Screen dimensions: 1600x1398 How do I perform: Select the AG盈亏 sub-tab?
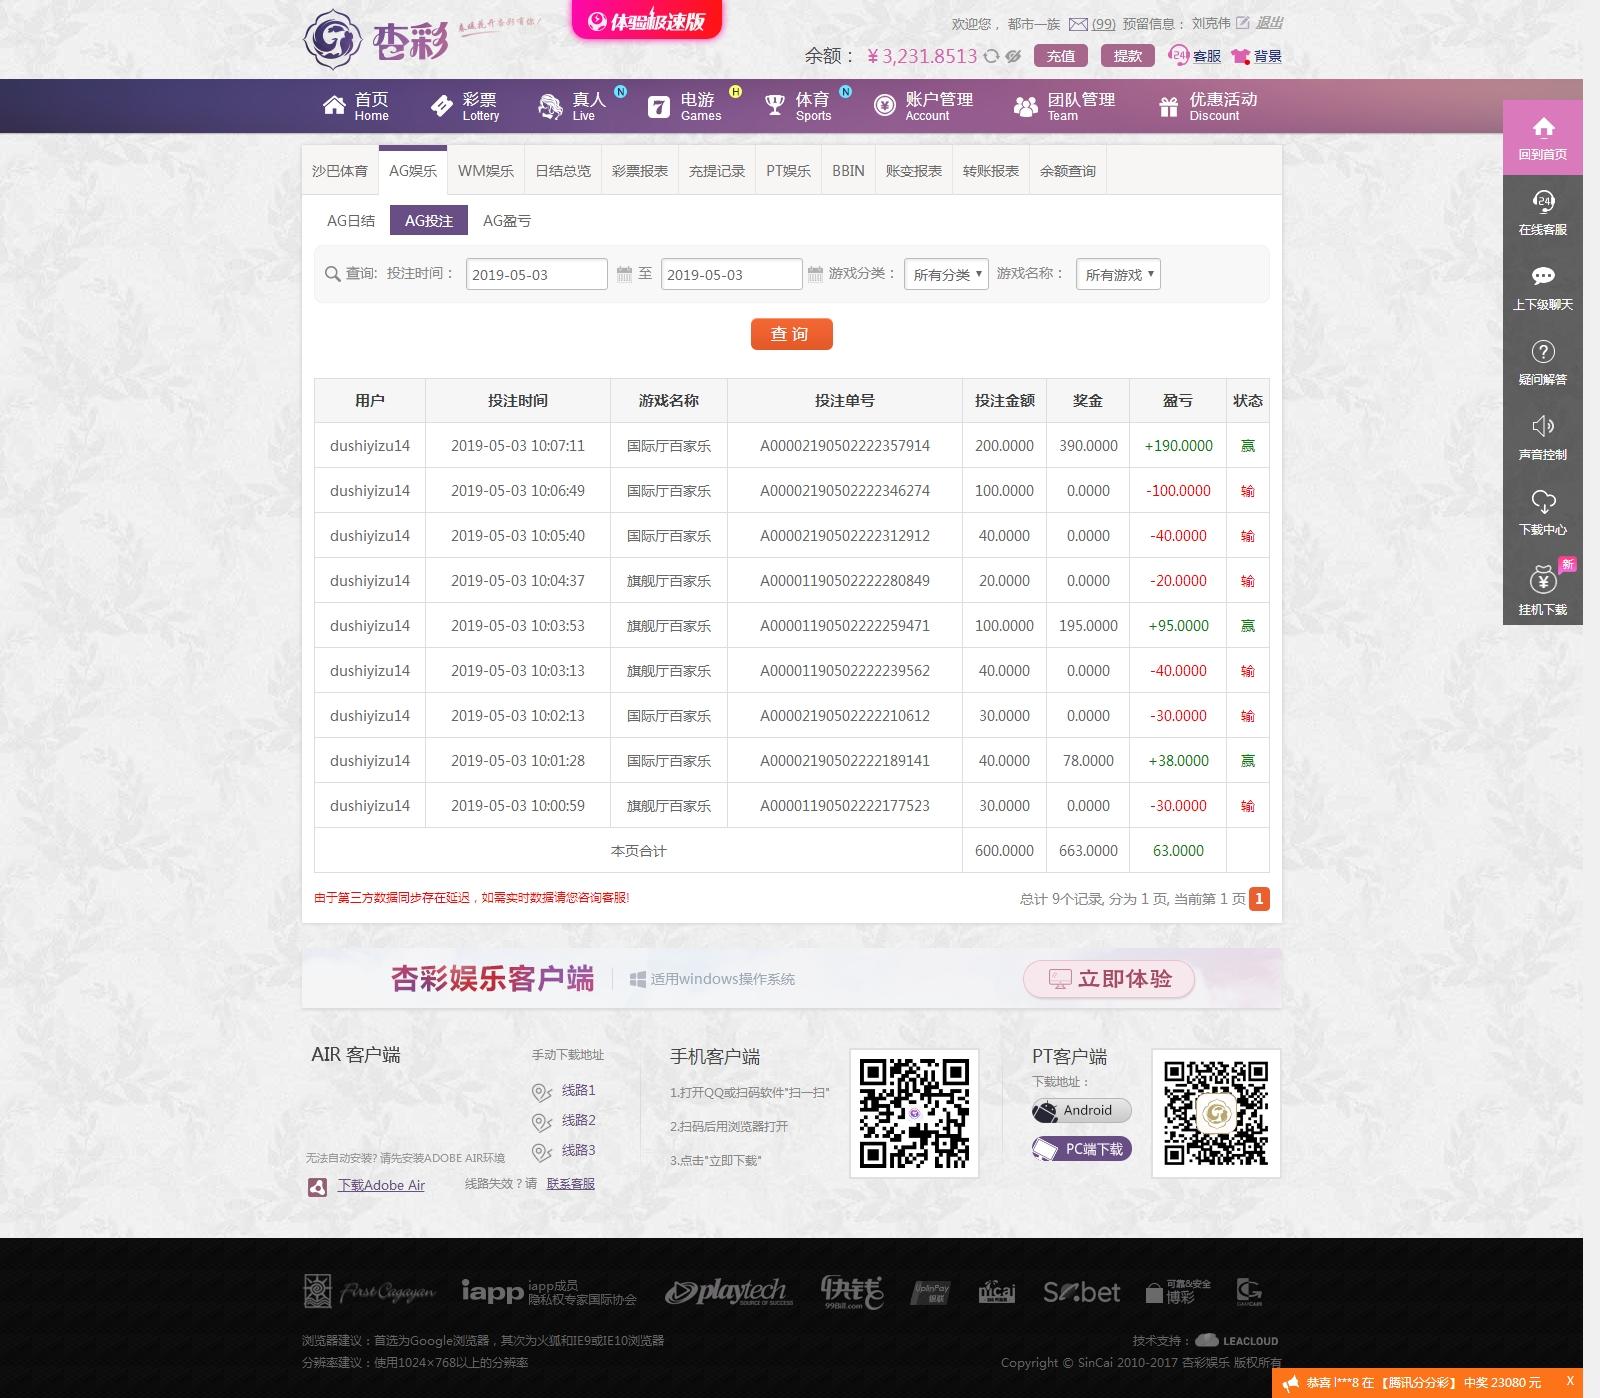[507, 221]
